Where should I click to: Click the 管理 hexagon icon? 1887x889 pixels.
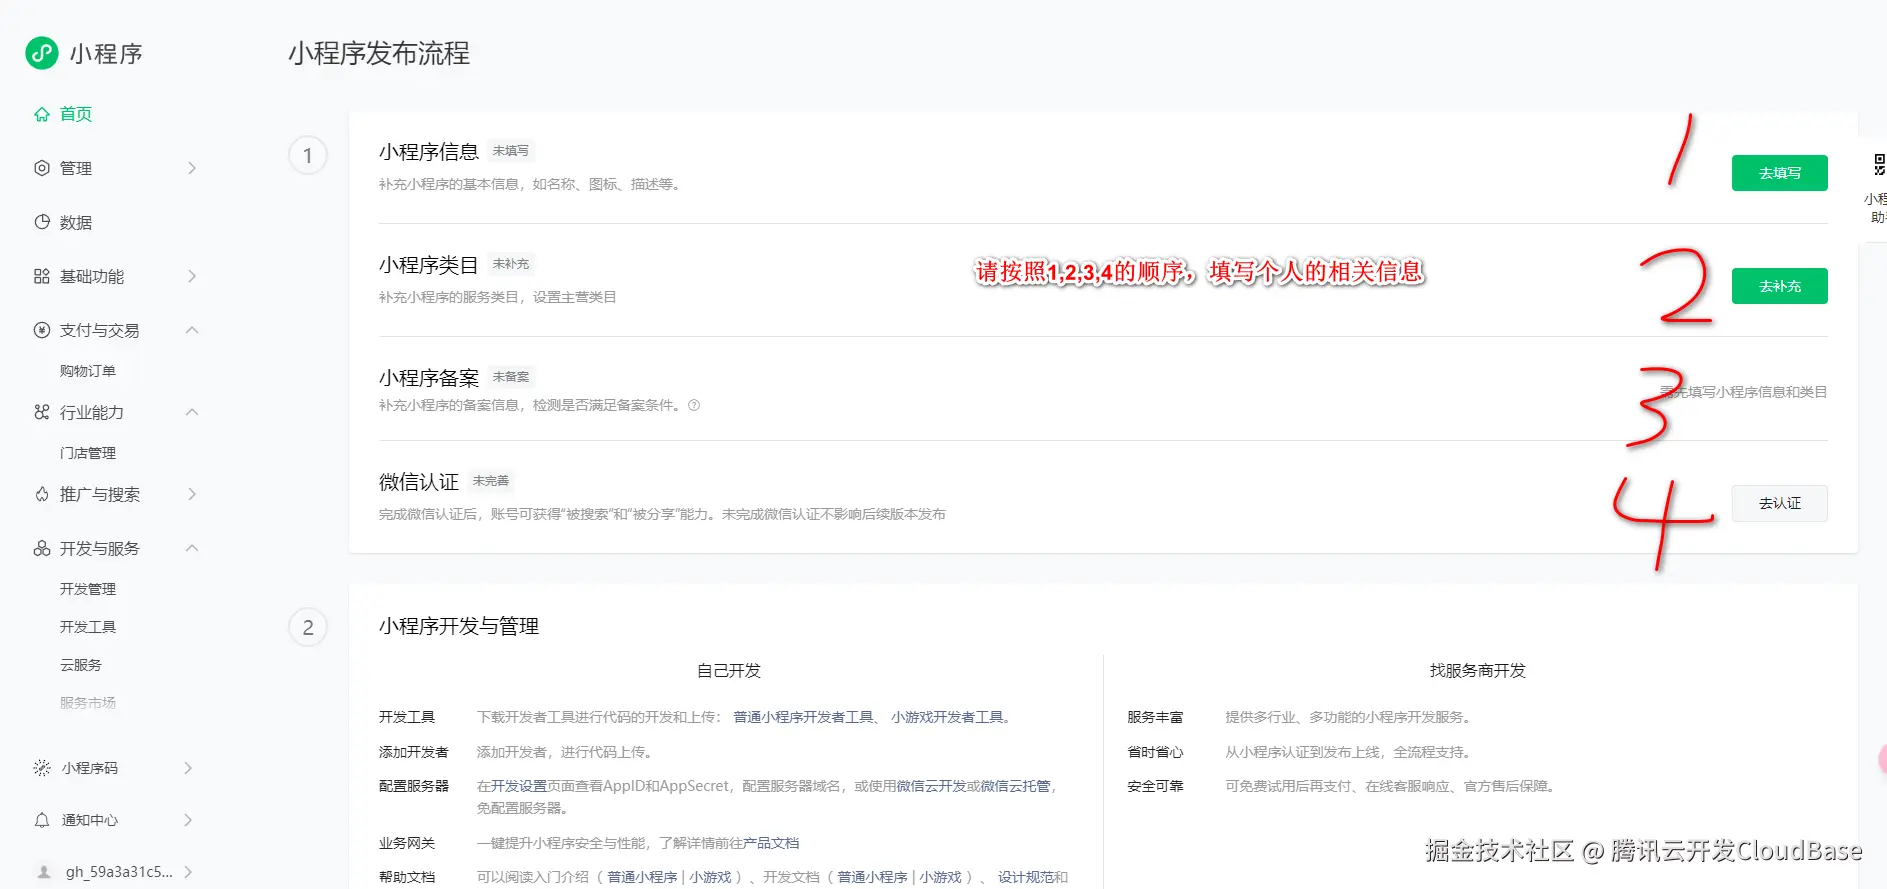(x=42, y=168)
